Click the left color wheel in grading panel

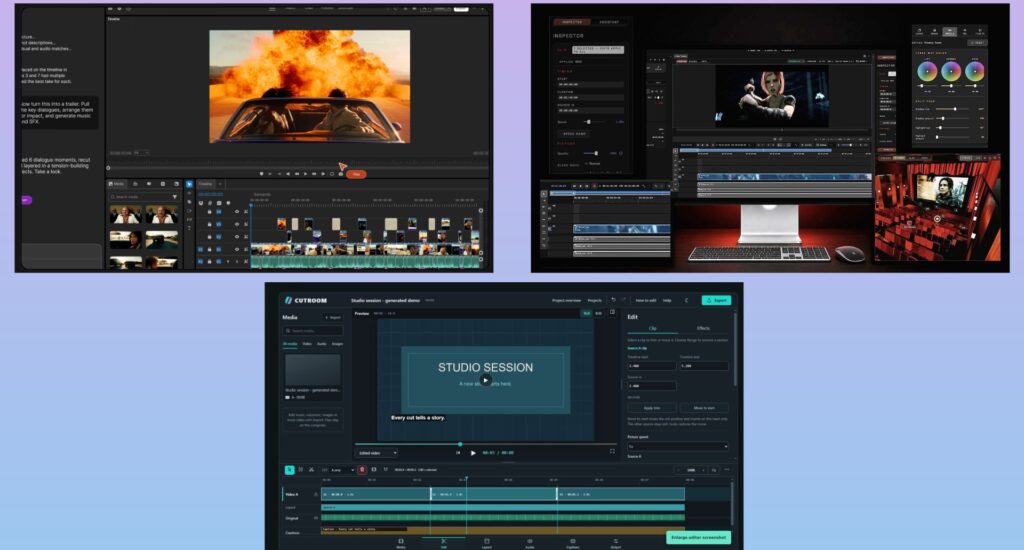927,71
